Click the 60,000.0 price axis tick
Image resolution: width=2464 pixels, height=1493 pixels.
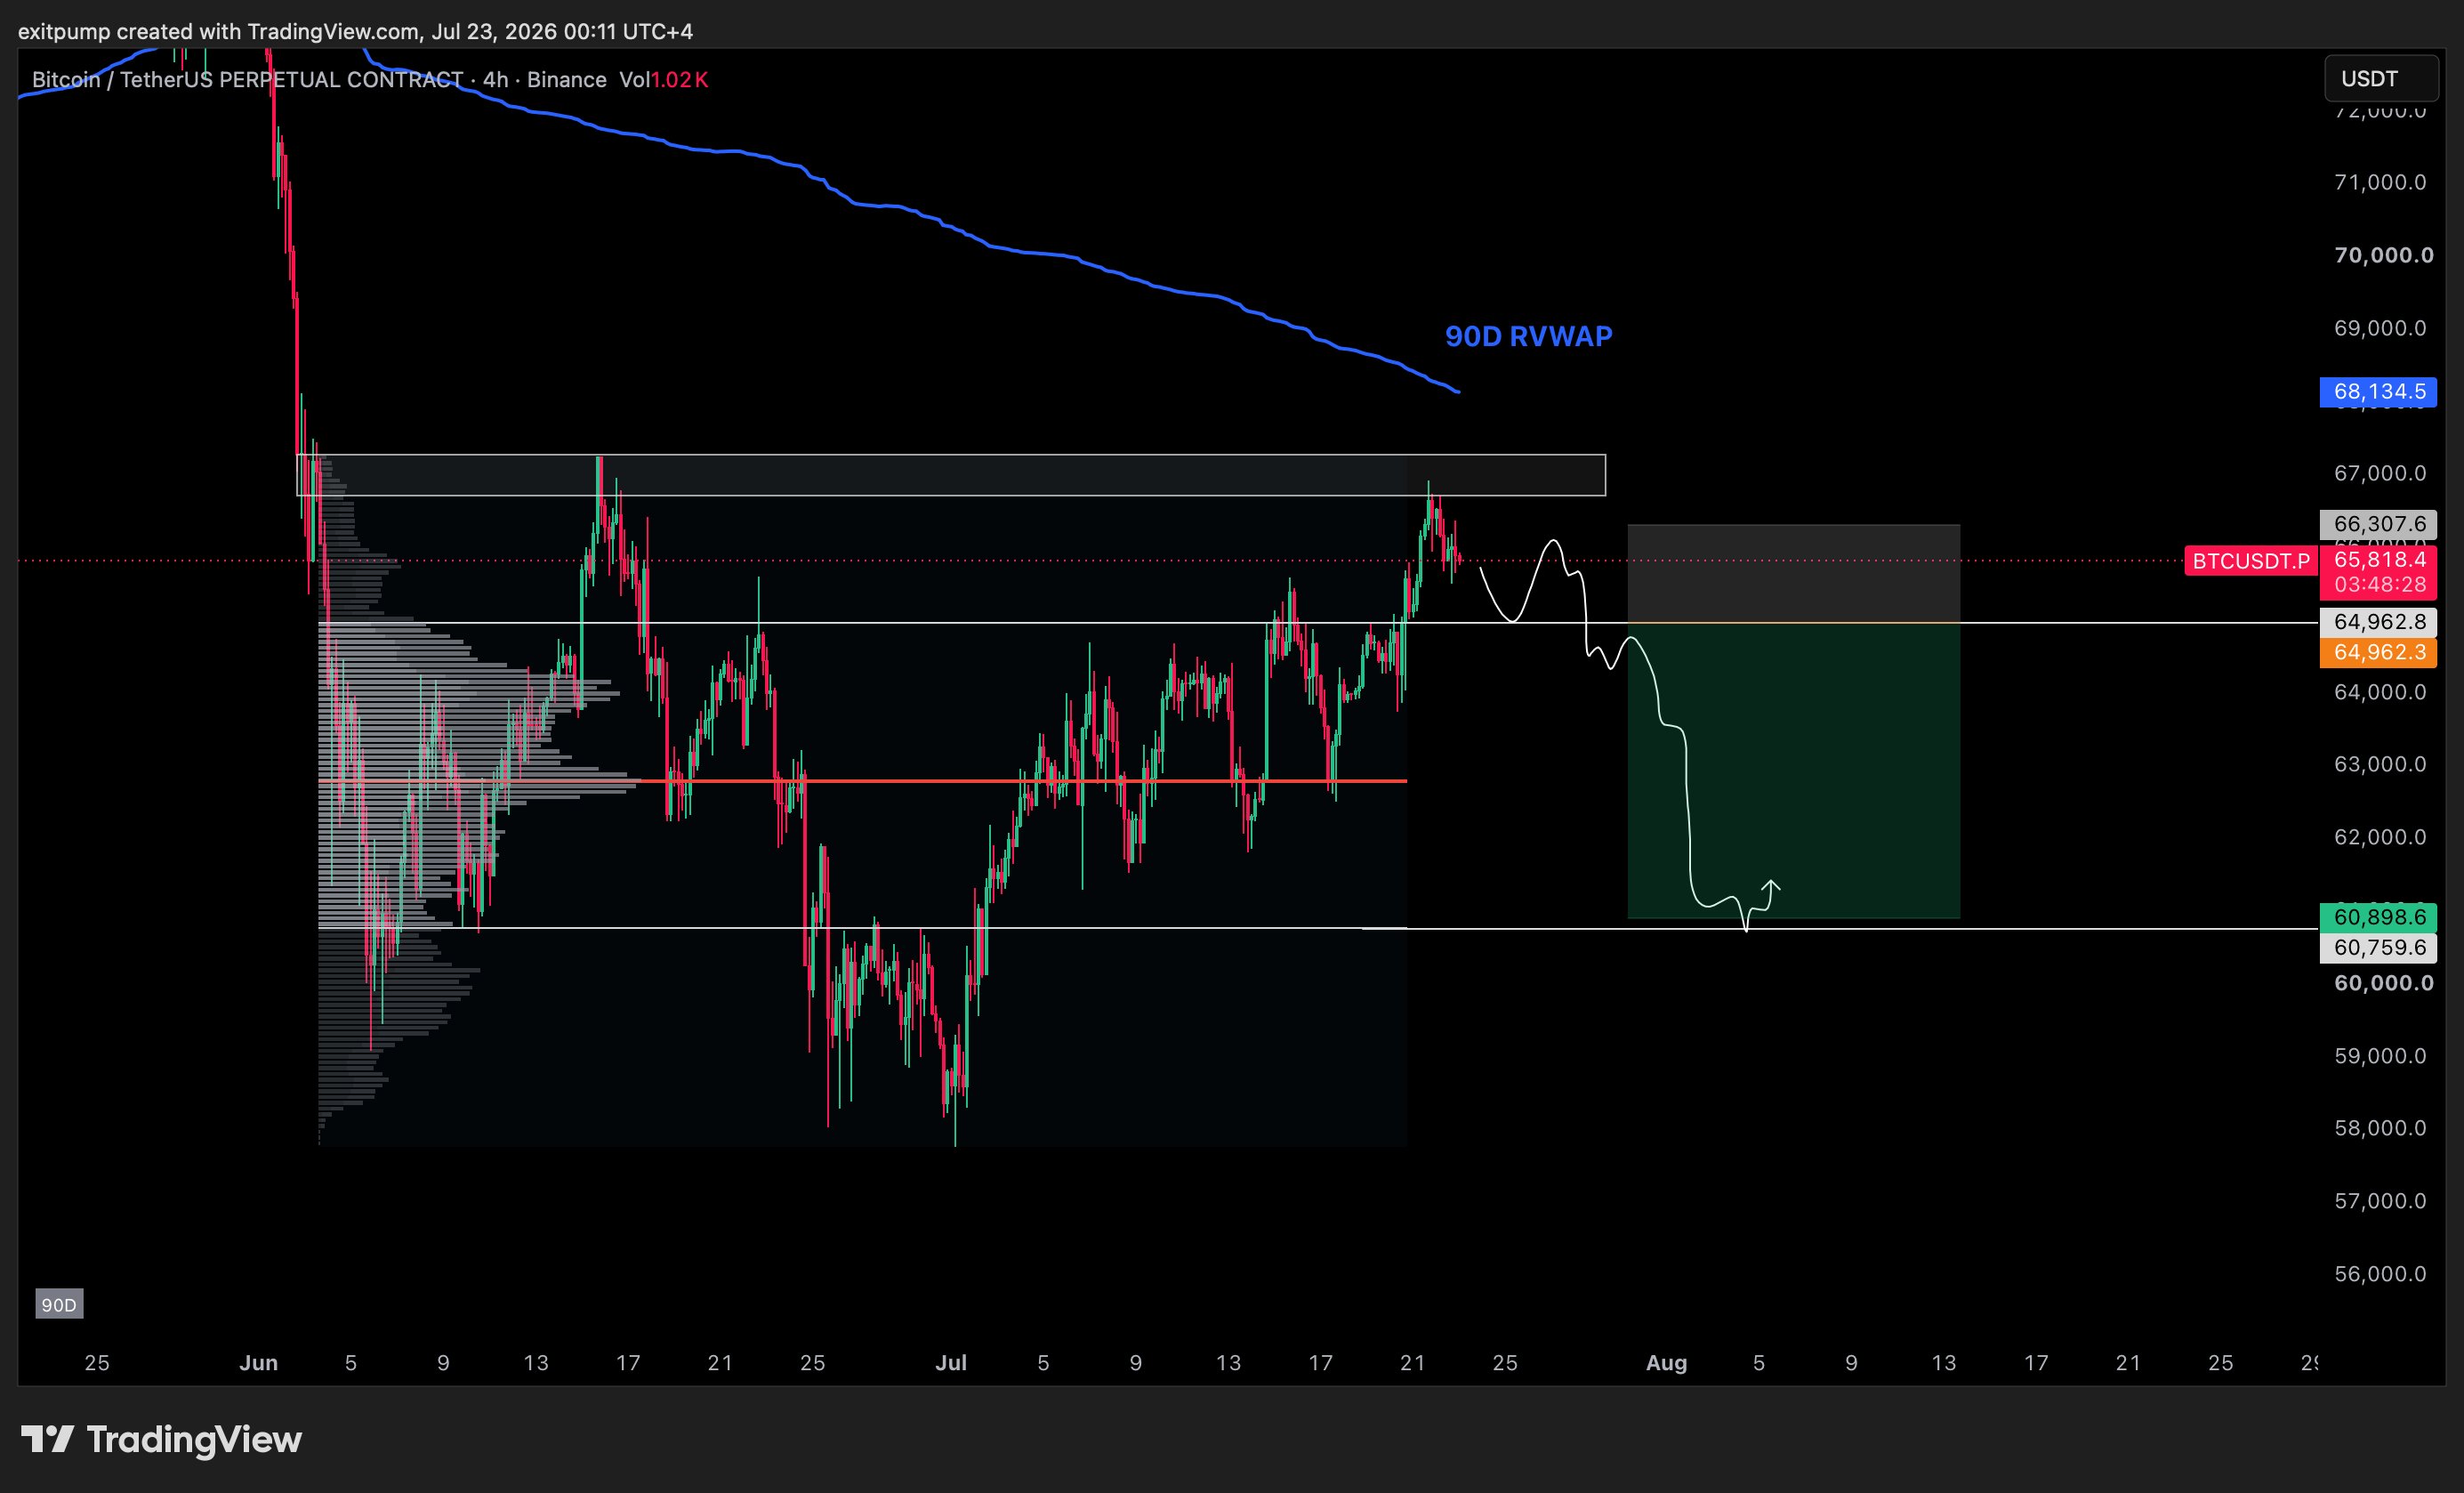[2383, 983]
